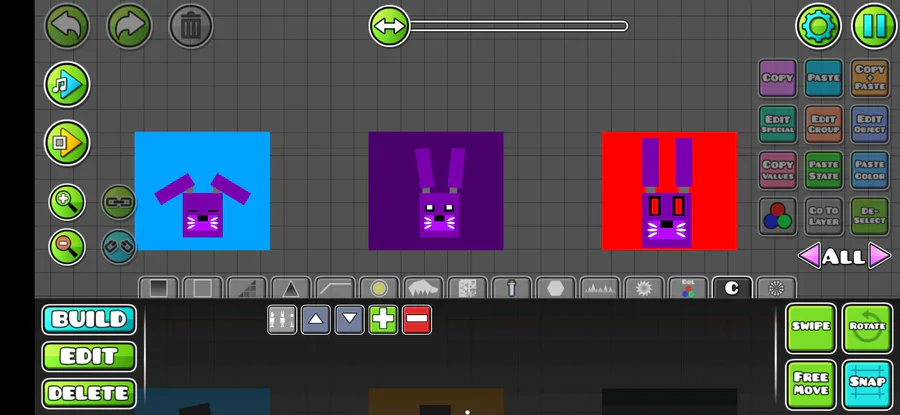The image size is (900, 415).
Task: Open editor settings gear
Action: tap(818, 26)
